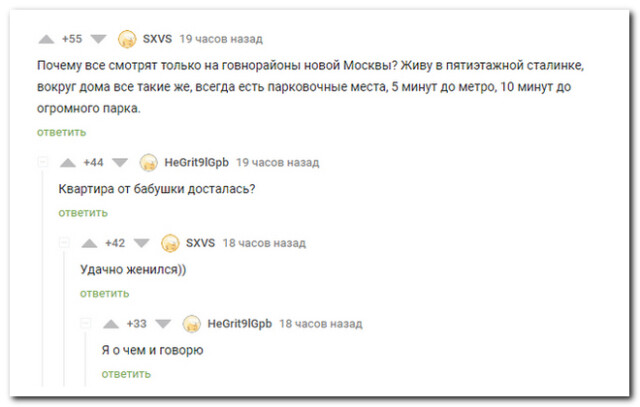640x407 pixels.
Task: Click 'ответить' under the top comment
Action: 62,132
